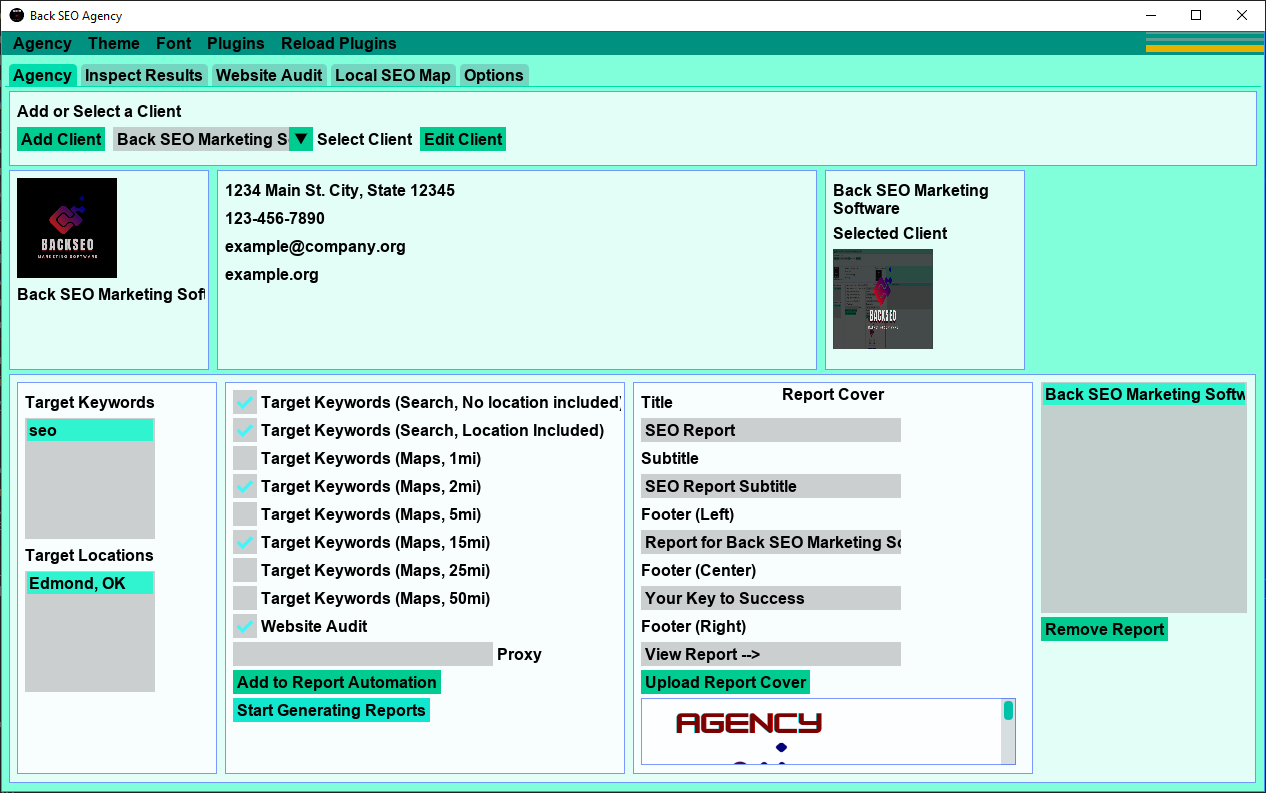Screen dimensions: 1266x793
Task: Click the selected client thumbnail image
Action: click(883, 299)
